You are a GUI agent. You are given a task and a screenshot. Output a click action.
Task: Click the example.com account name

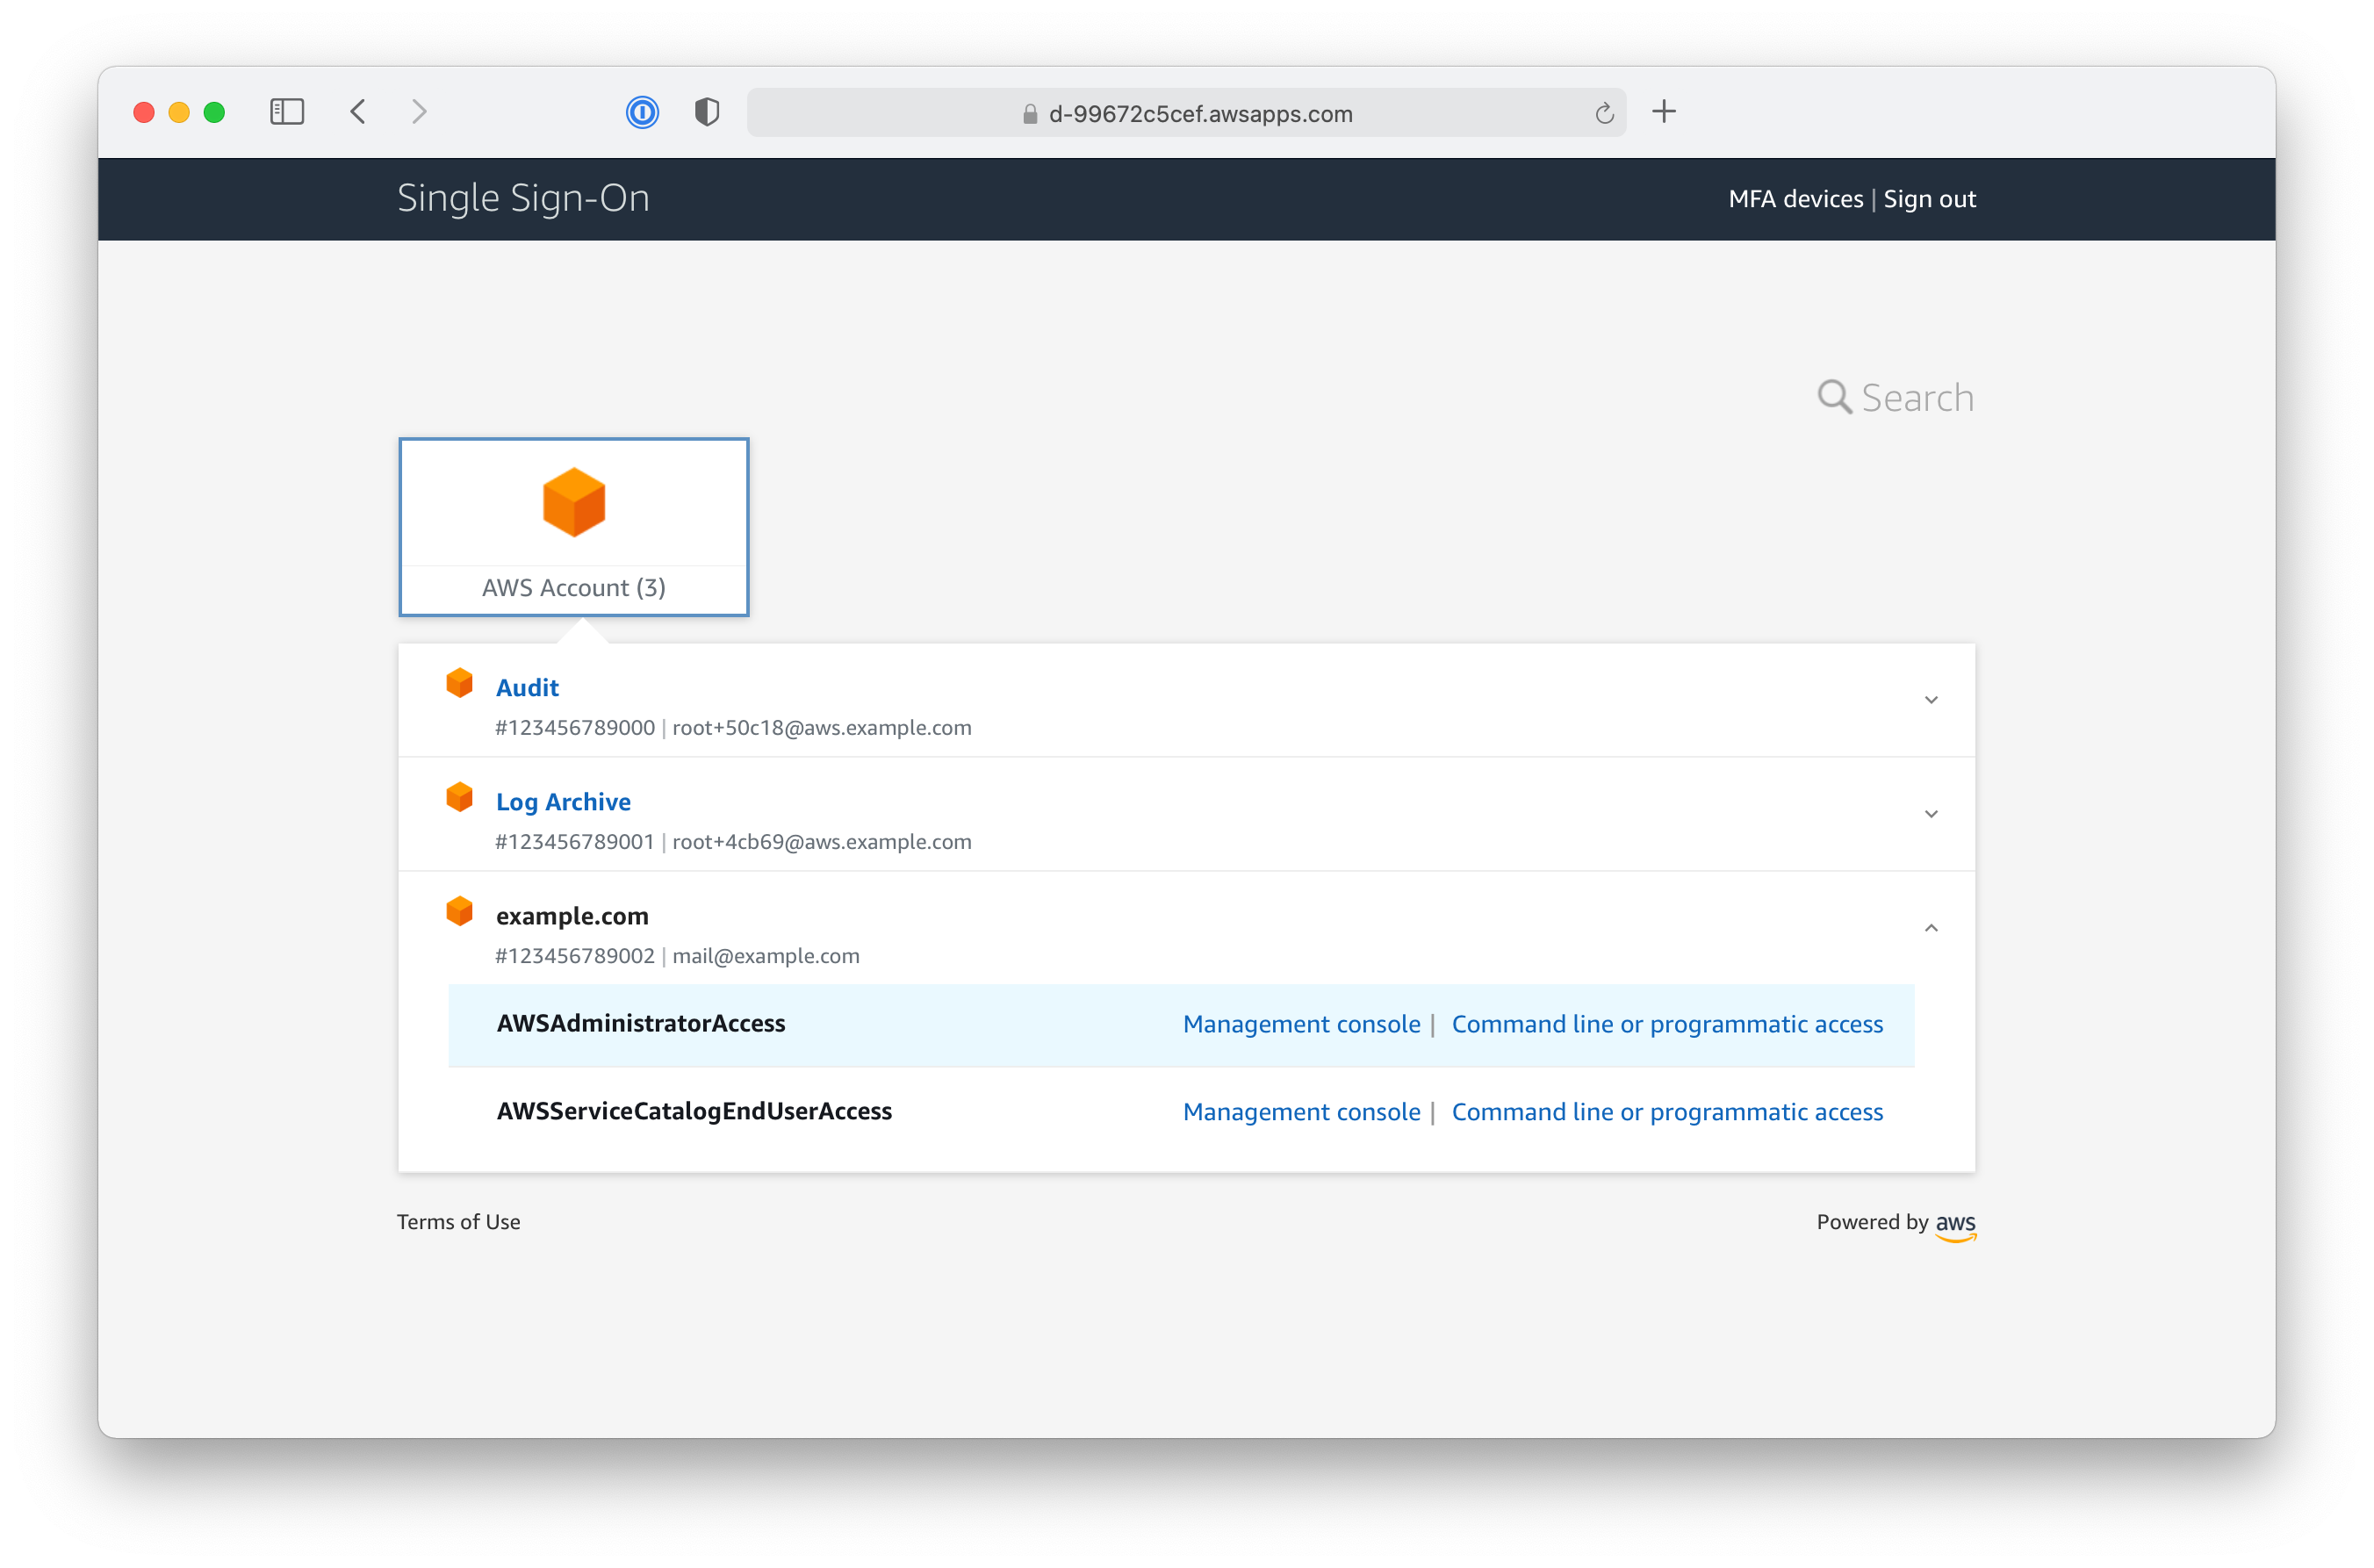coord(572,916)
